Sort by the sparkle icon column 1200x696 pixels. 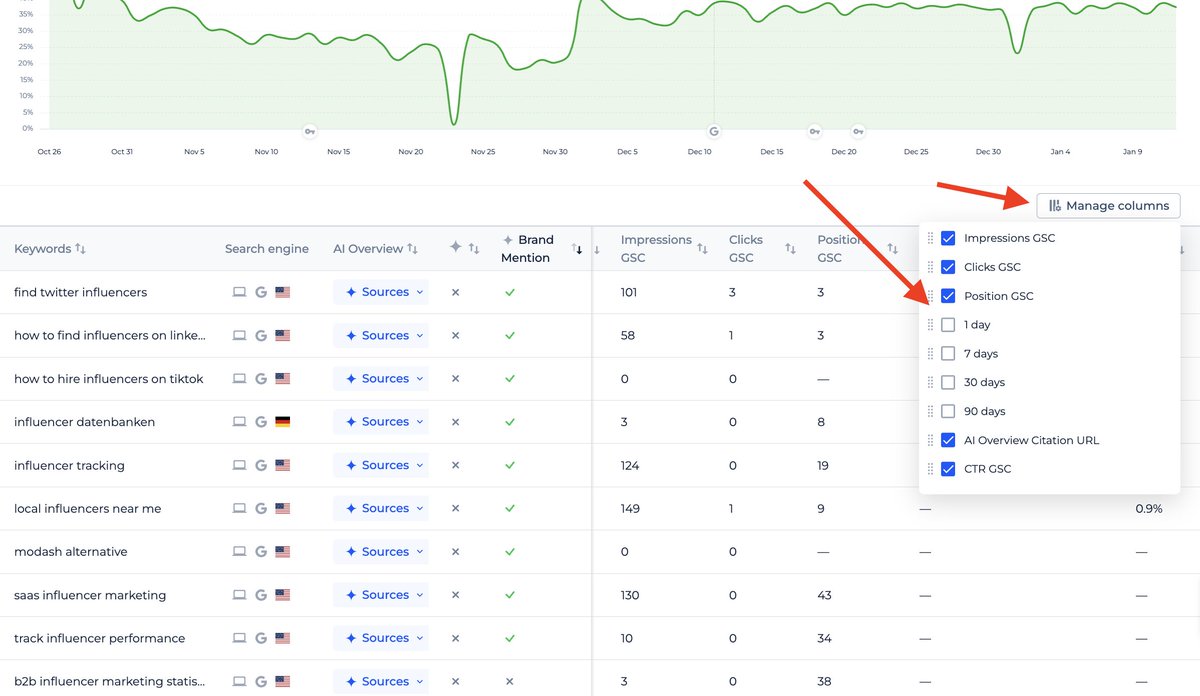[x=474, y=249]
